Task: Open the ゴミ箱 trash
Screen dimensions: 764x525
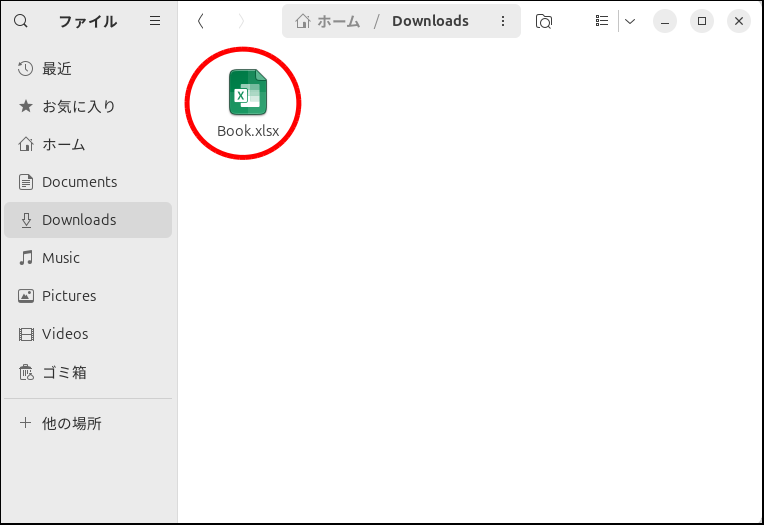Action: coord(64,372)
